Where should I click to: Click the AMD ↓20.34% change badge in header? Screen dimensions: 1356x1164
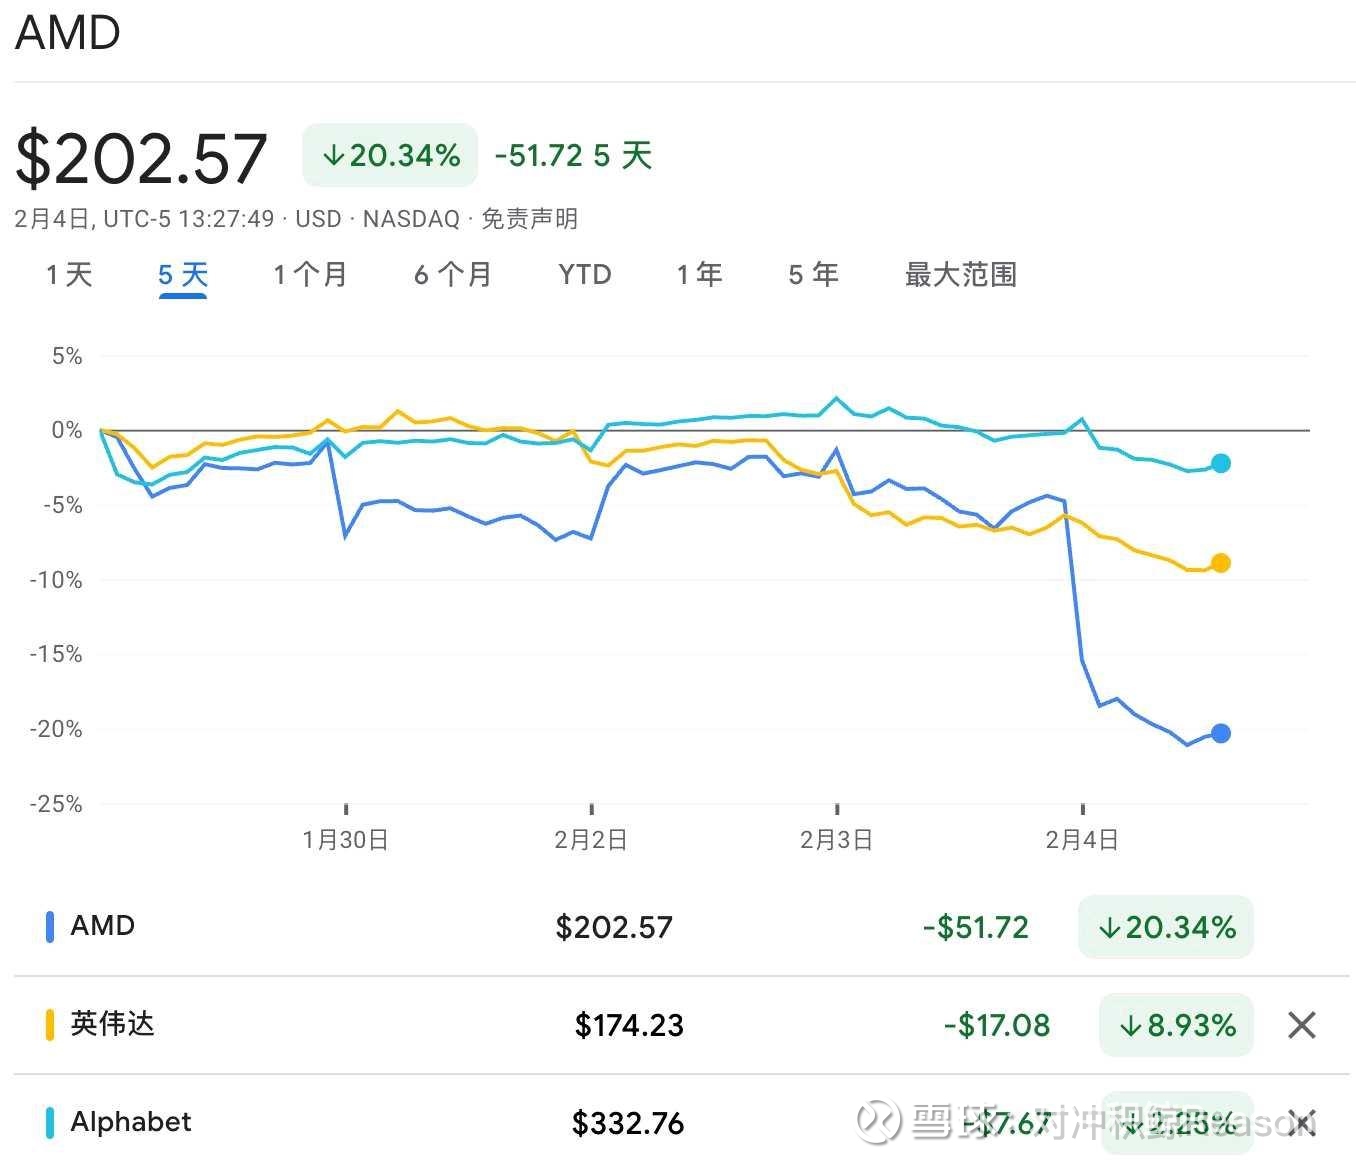tap(390, 155)
